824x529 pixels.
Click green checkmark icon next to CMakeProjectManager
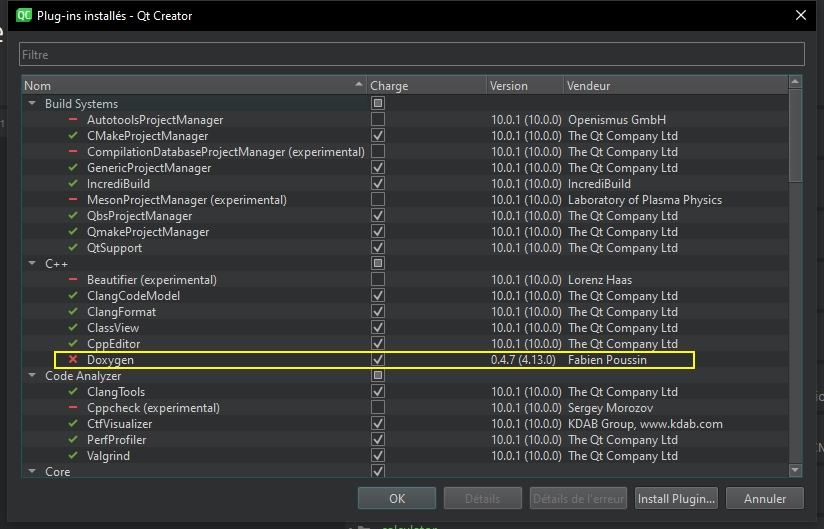pyautogui.click(x=73, y=136)
